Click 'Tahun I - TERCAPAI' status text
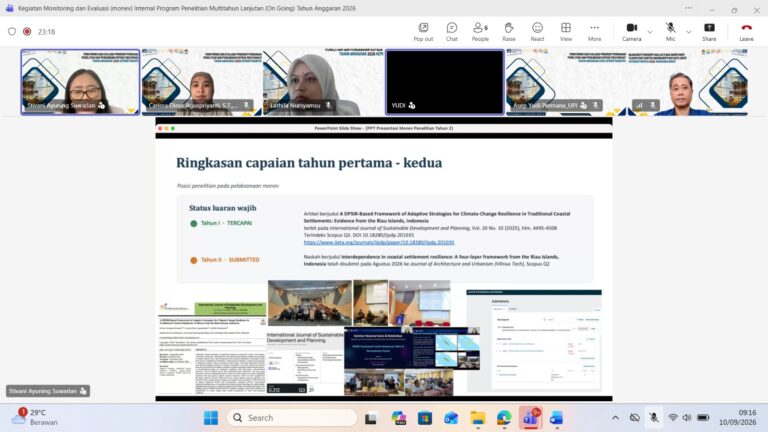 [226, 223]
